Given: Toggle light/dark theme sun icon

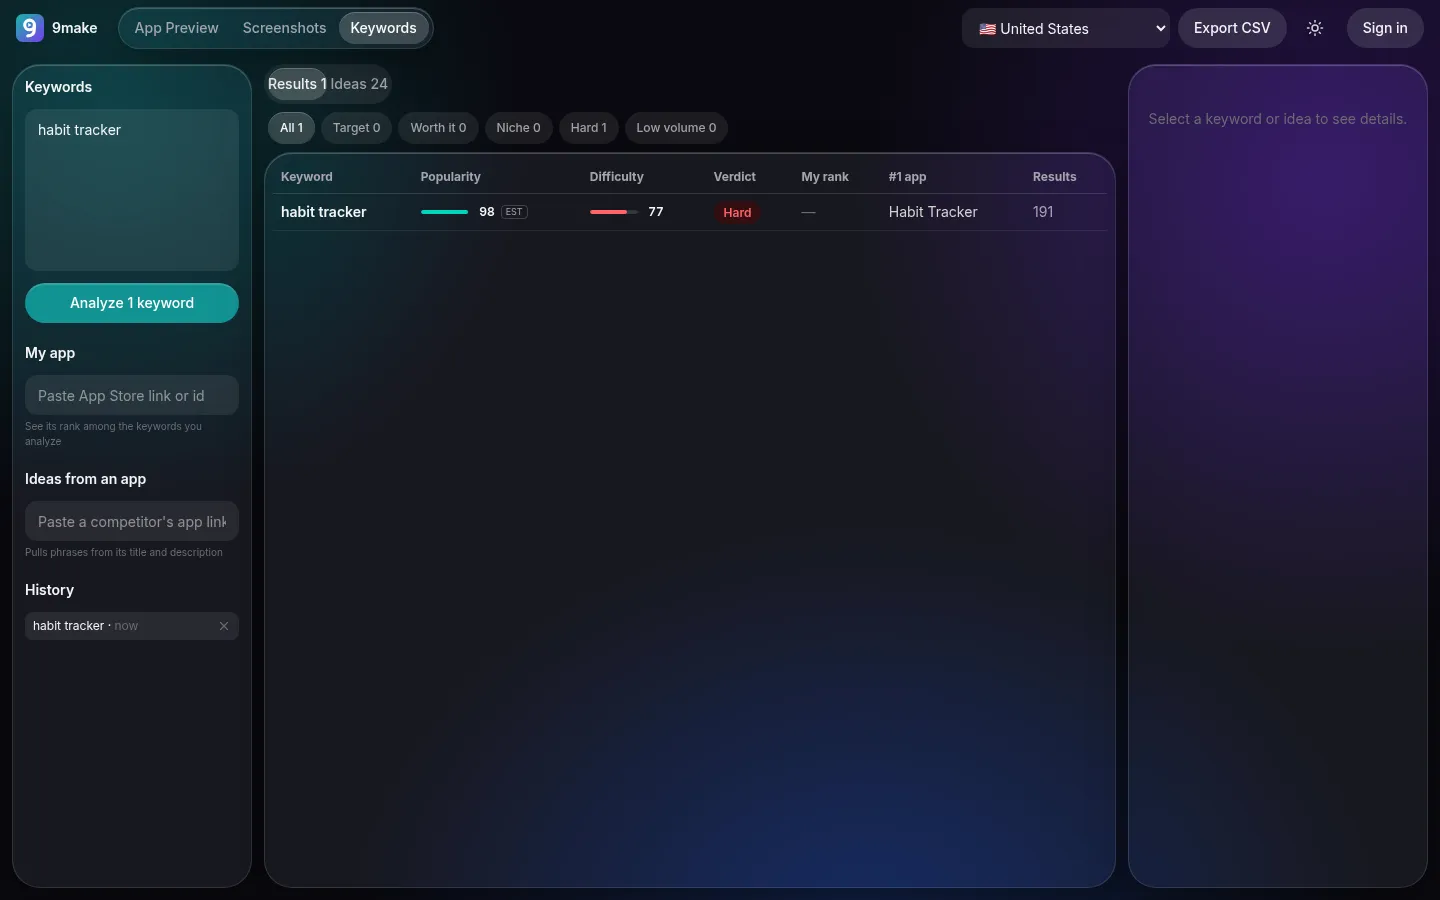Looking at the screenshot, I should tap(1315, 28).
